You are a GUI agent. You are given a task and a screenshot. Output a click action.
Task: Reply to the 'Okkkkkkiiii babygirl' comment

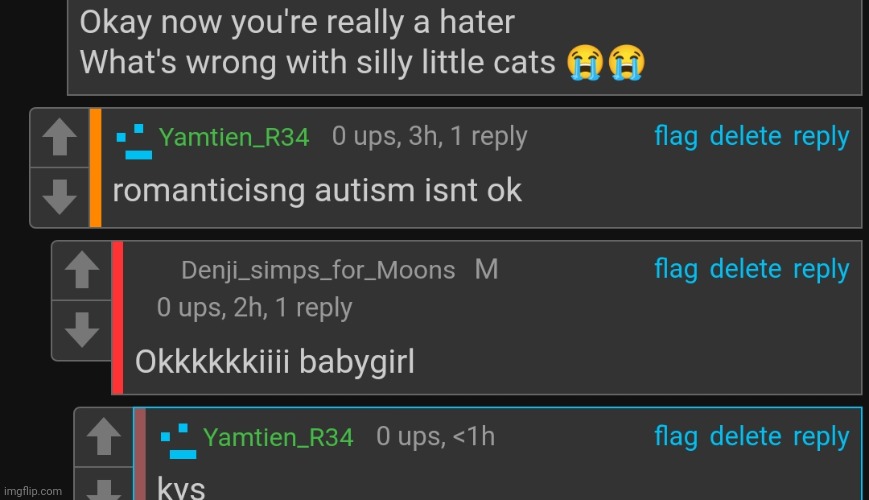coord(821,270)
